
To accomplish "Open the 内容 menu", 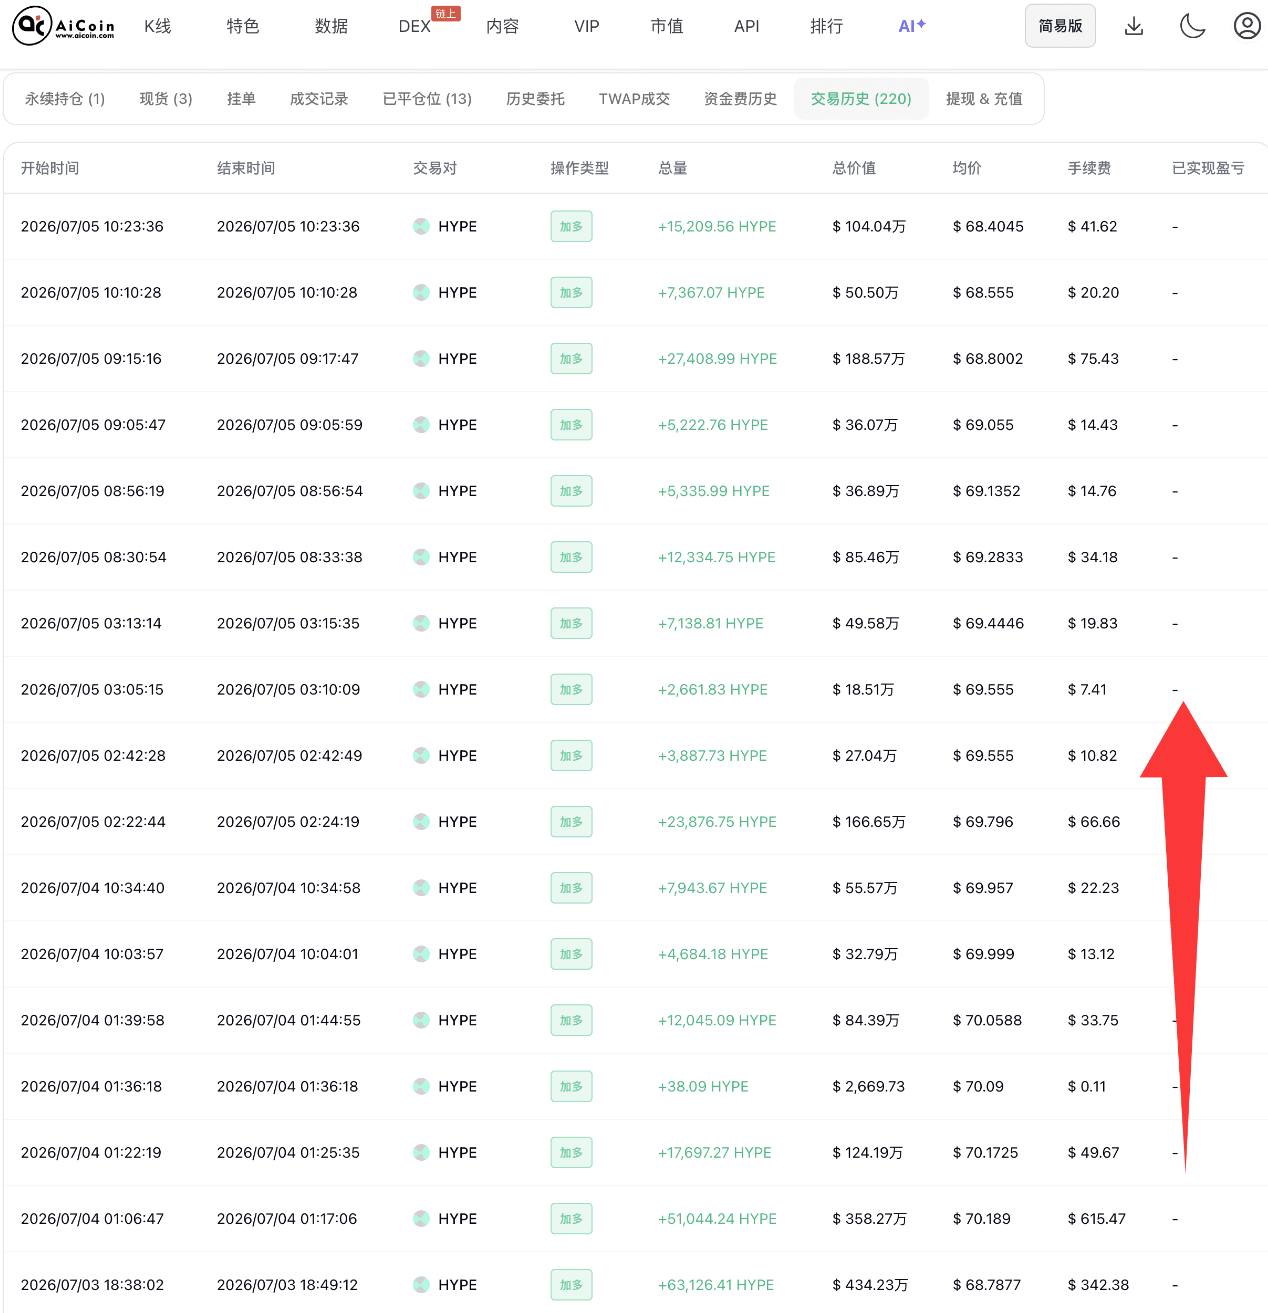I will pyautogui.click(x=503, y=26).
